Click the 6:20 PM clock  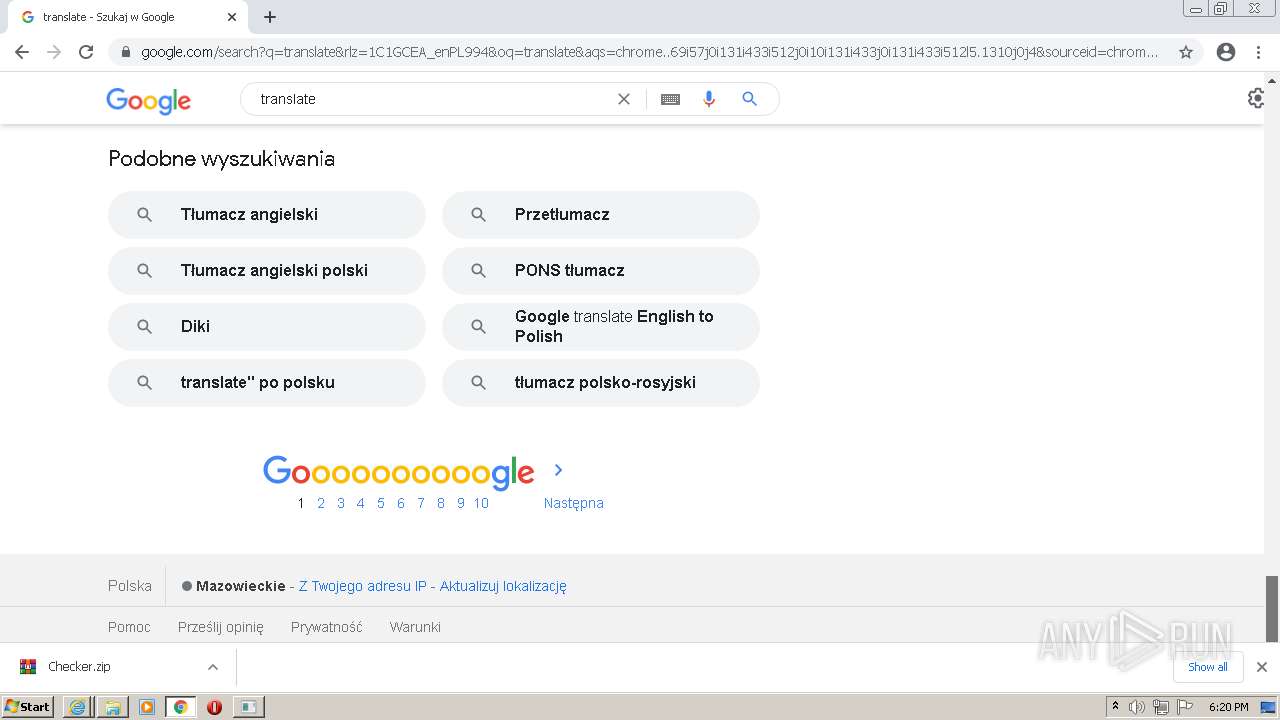click(1229, 707)
